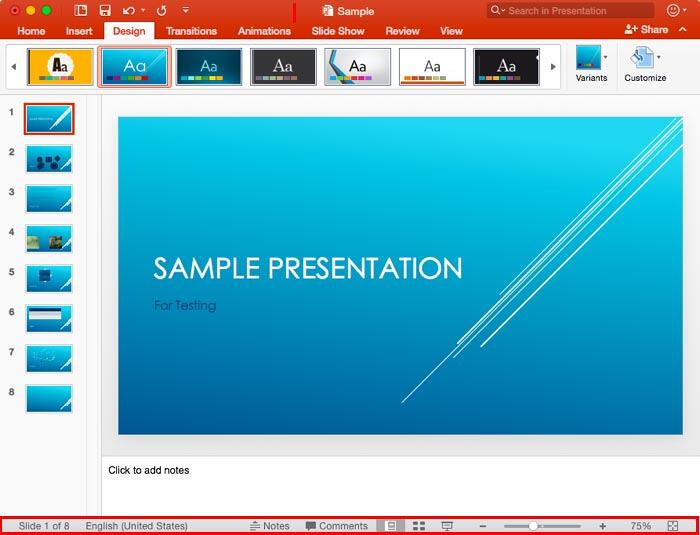
Task: Click zoom in plus icon
Action: point(602,526)
